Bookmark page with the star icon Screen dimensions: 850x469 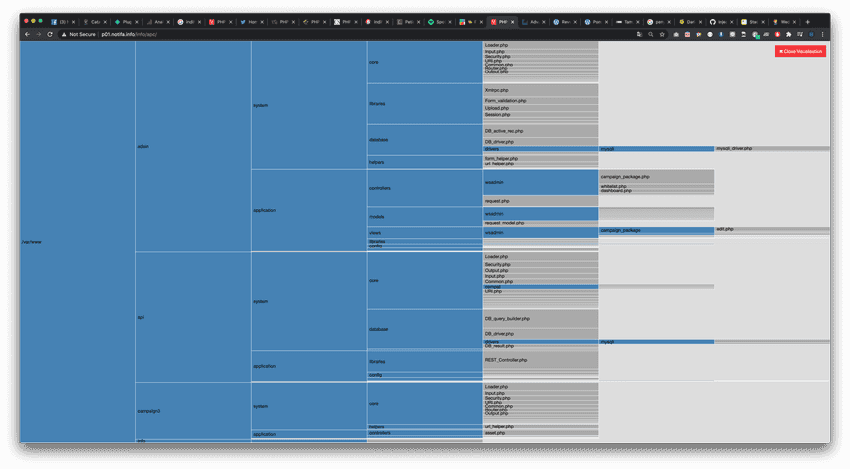tap(662, 34)
